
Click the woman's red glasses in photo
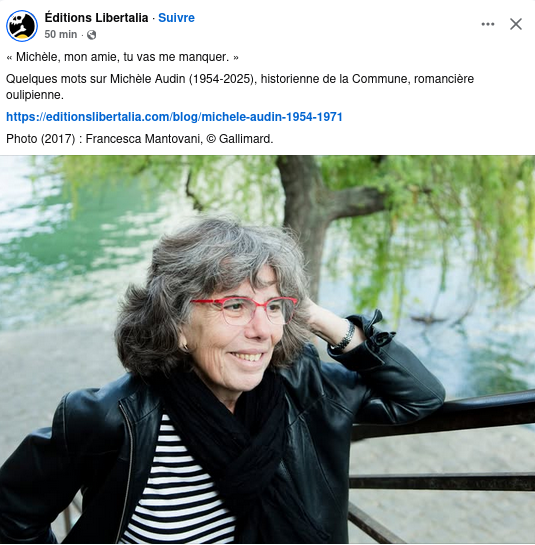(x=244, y=309)
